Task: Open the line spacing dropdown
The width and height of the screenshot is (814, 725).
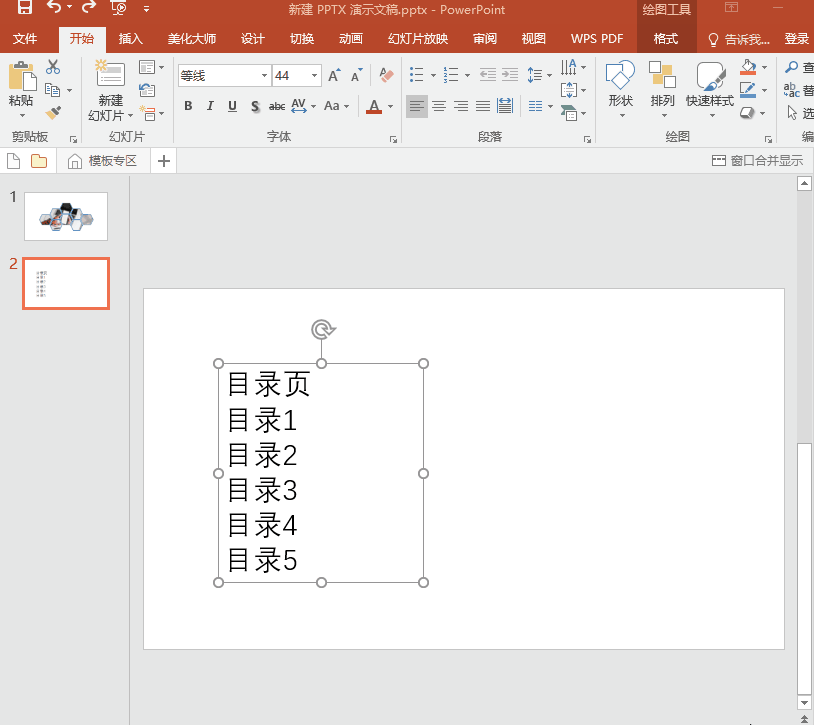Action: pos(538,76)
